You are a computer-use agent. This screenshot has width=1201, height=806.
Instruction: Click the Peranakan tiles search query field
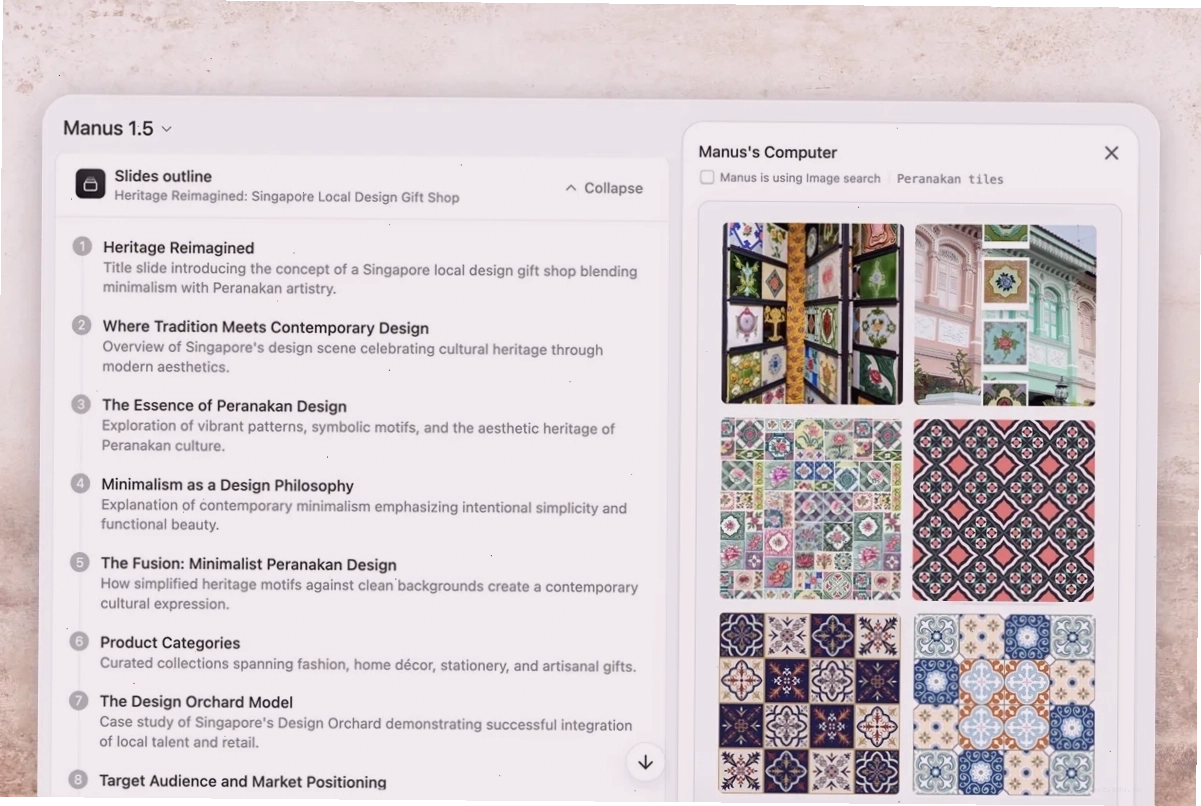[x=950, y=179]
